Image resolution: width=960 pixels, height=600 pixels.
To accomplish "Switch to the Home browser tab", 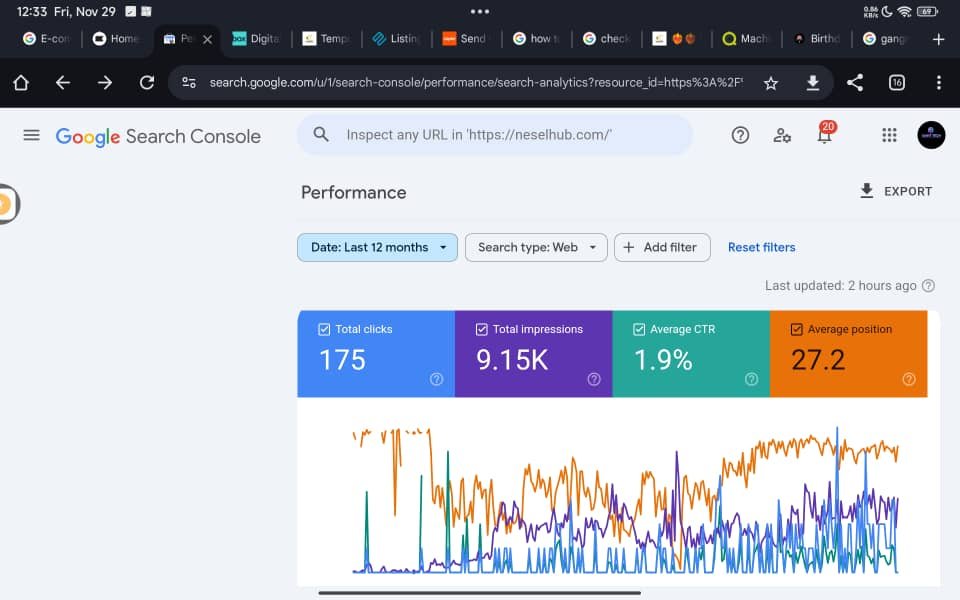I will click(116, 39).
